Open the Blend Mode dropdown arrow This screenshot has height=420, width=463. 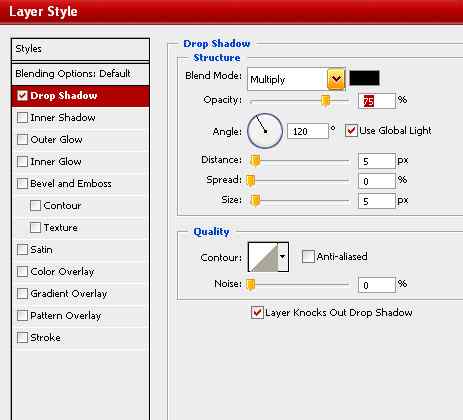336,79
